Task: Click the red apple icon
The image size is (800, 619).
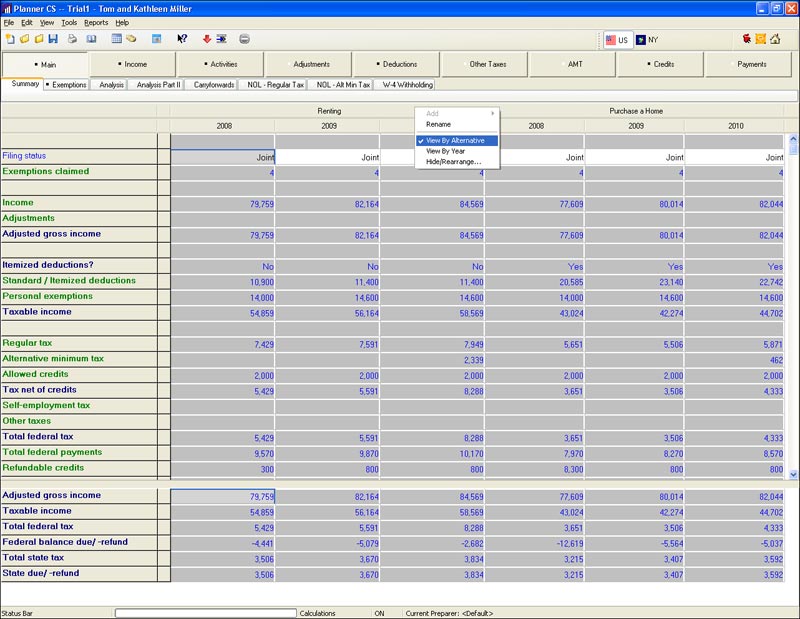Action: coord(747,39)
